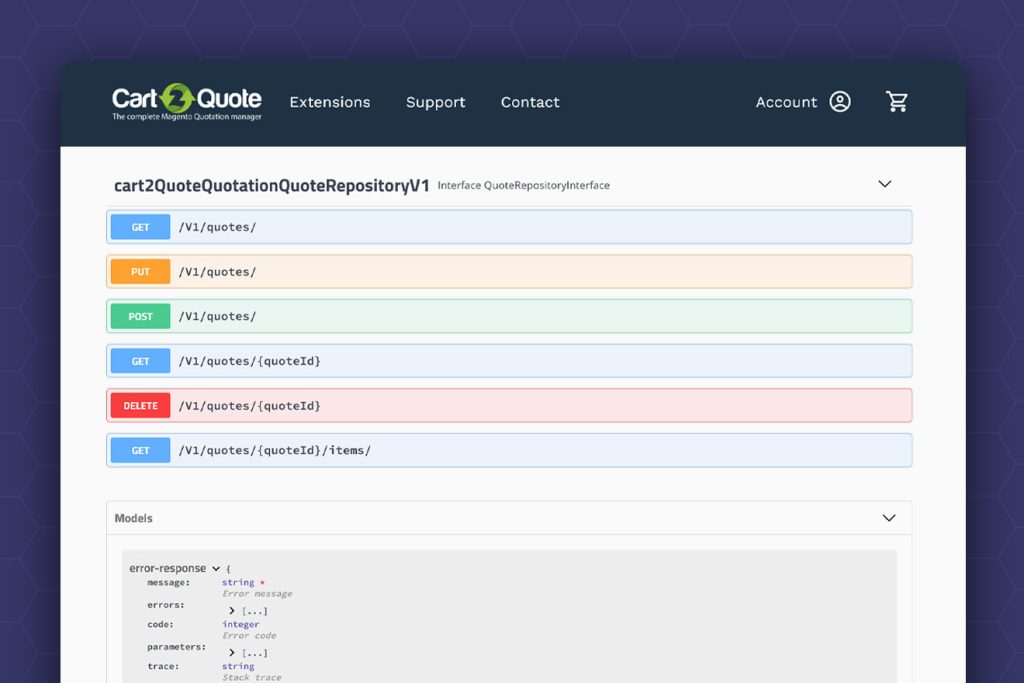The height and width of the screenshot is (683, 1024).
Task: Open the Extensions menu
Action: tap(329, 102)
